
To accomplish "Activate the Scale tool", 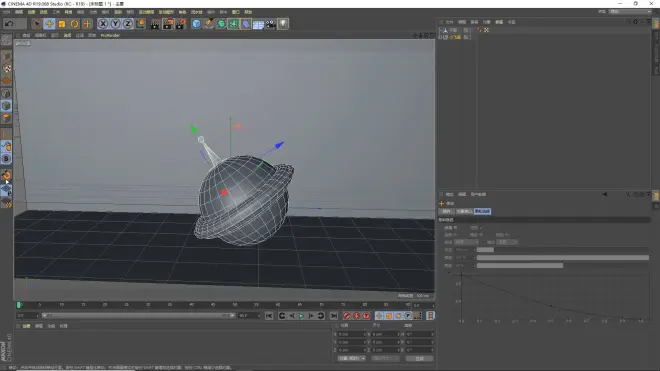I will pyautogui.click(x=62, y=24).
